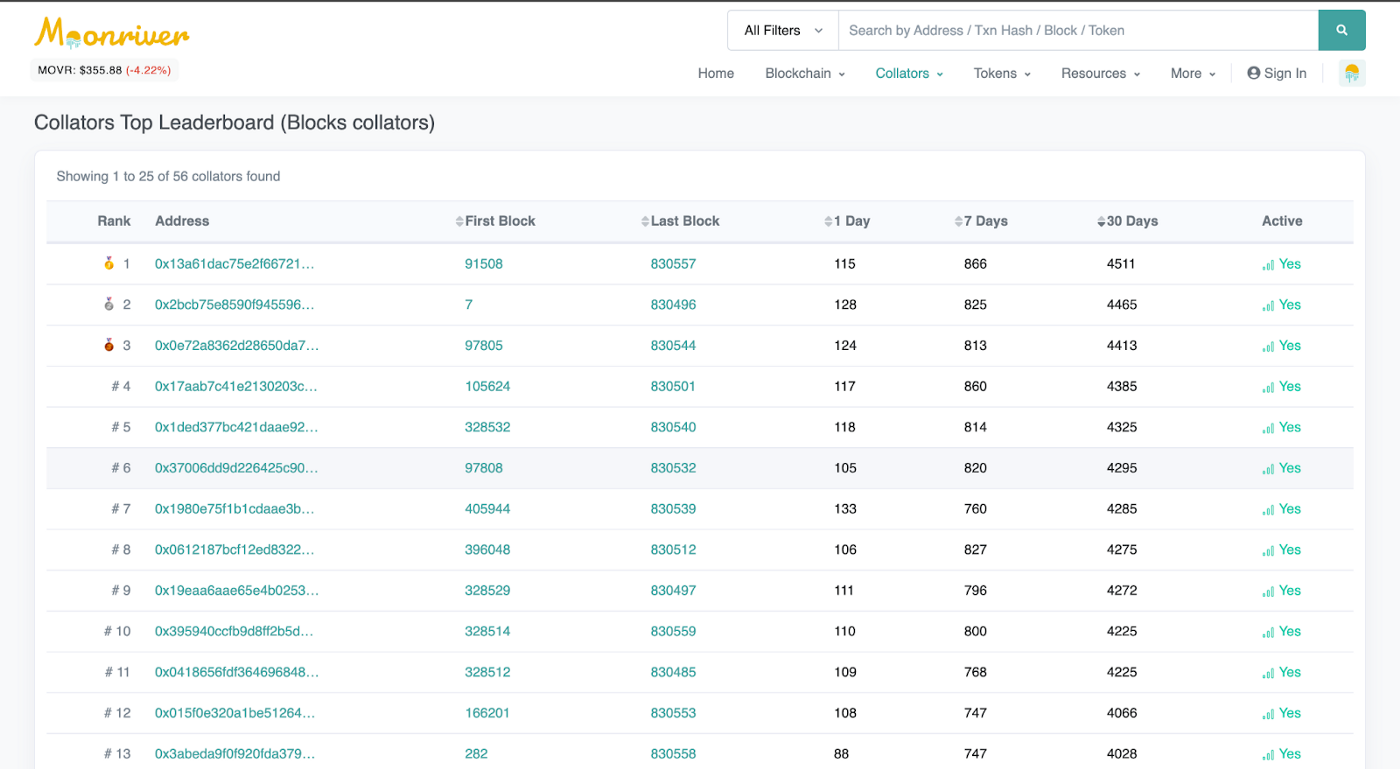The height and width of the screenshot is (769, 1400).
Task: Click the Rank column header
Action: [114, 221]
